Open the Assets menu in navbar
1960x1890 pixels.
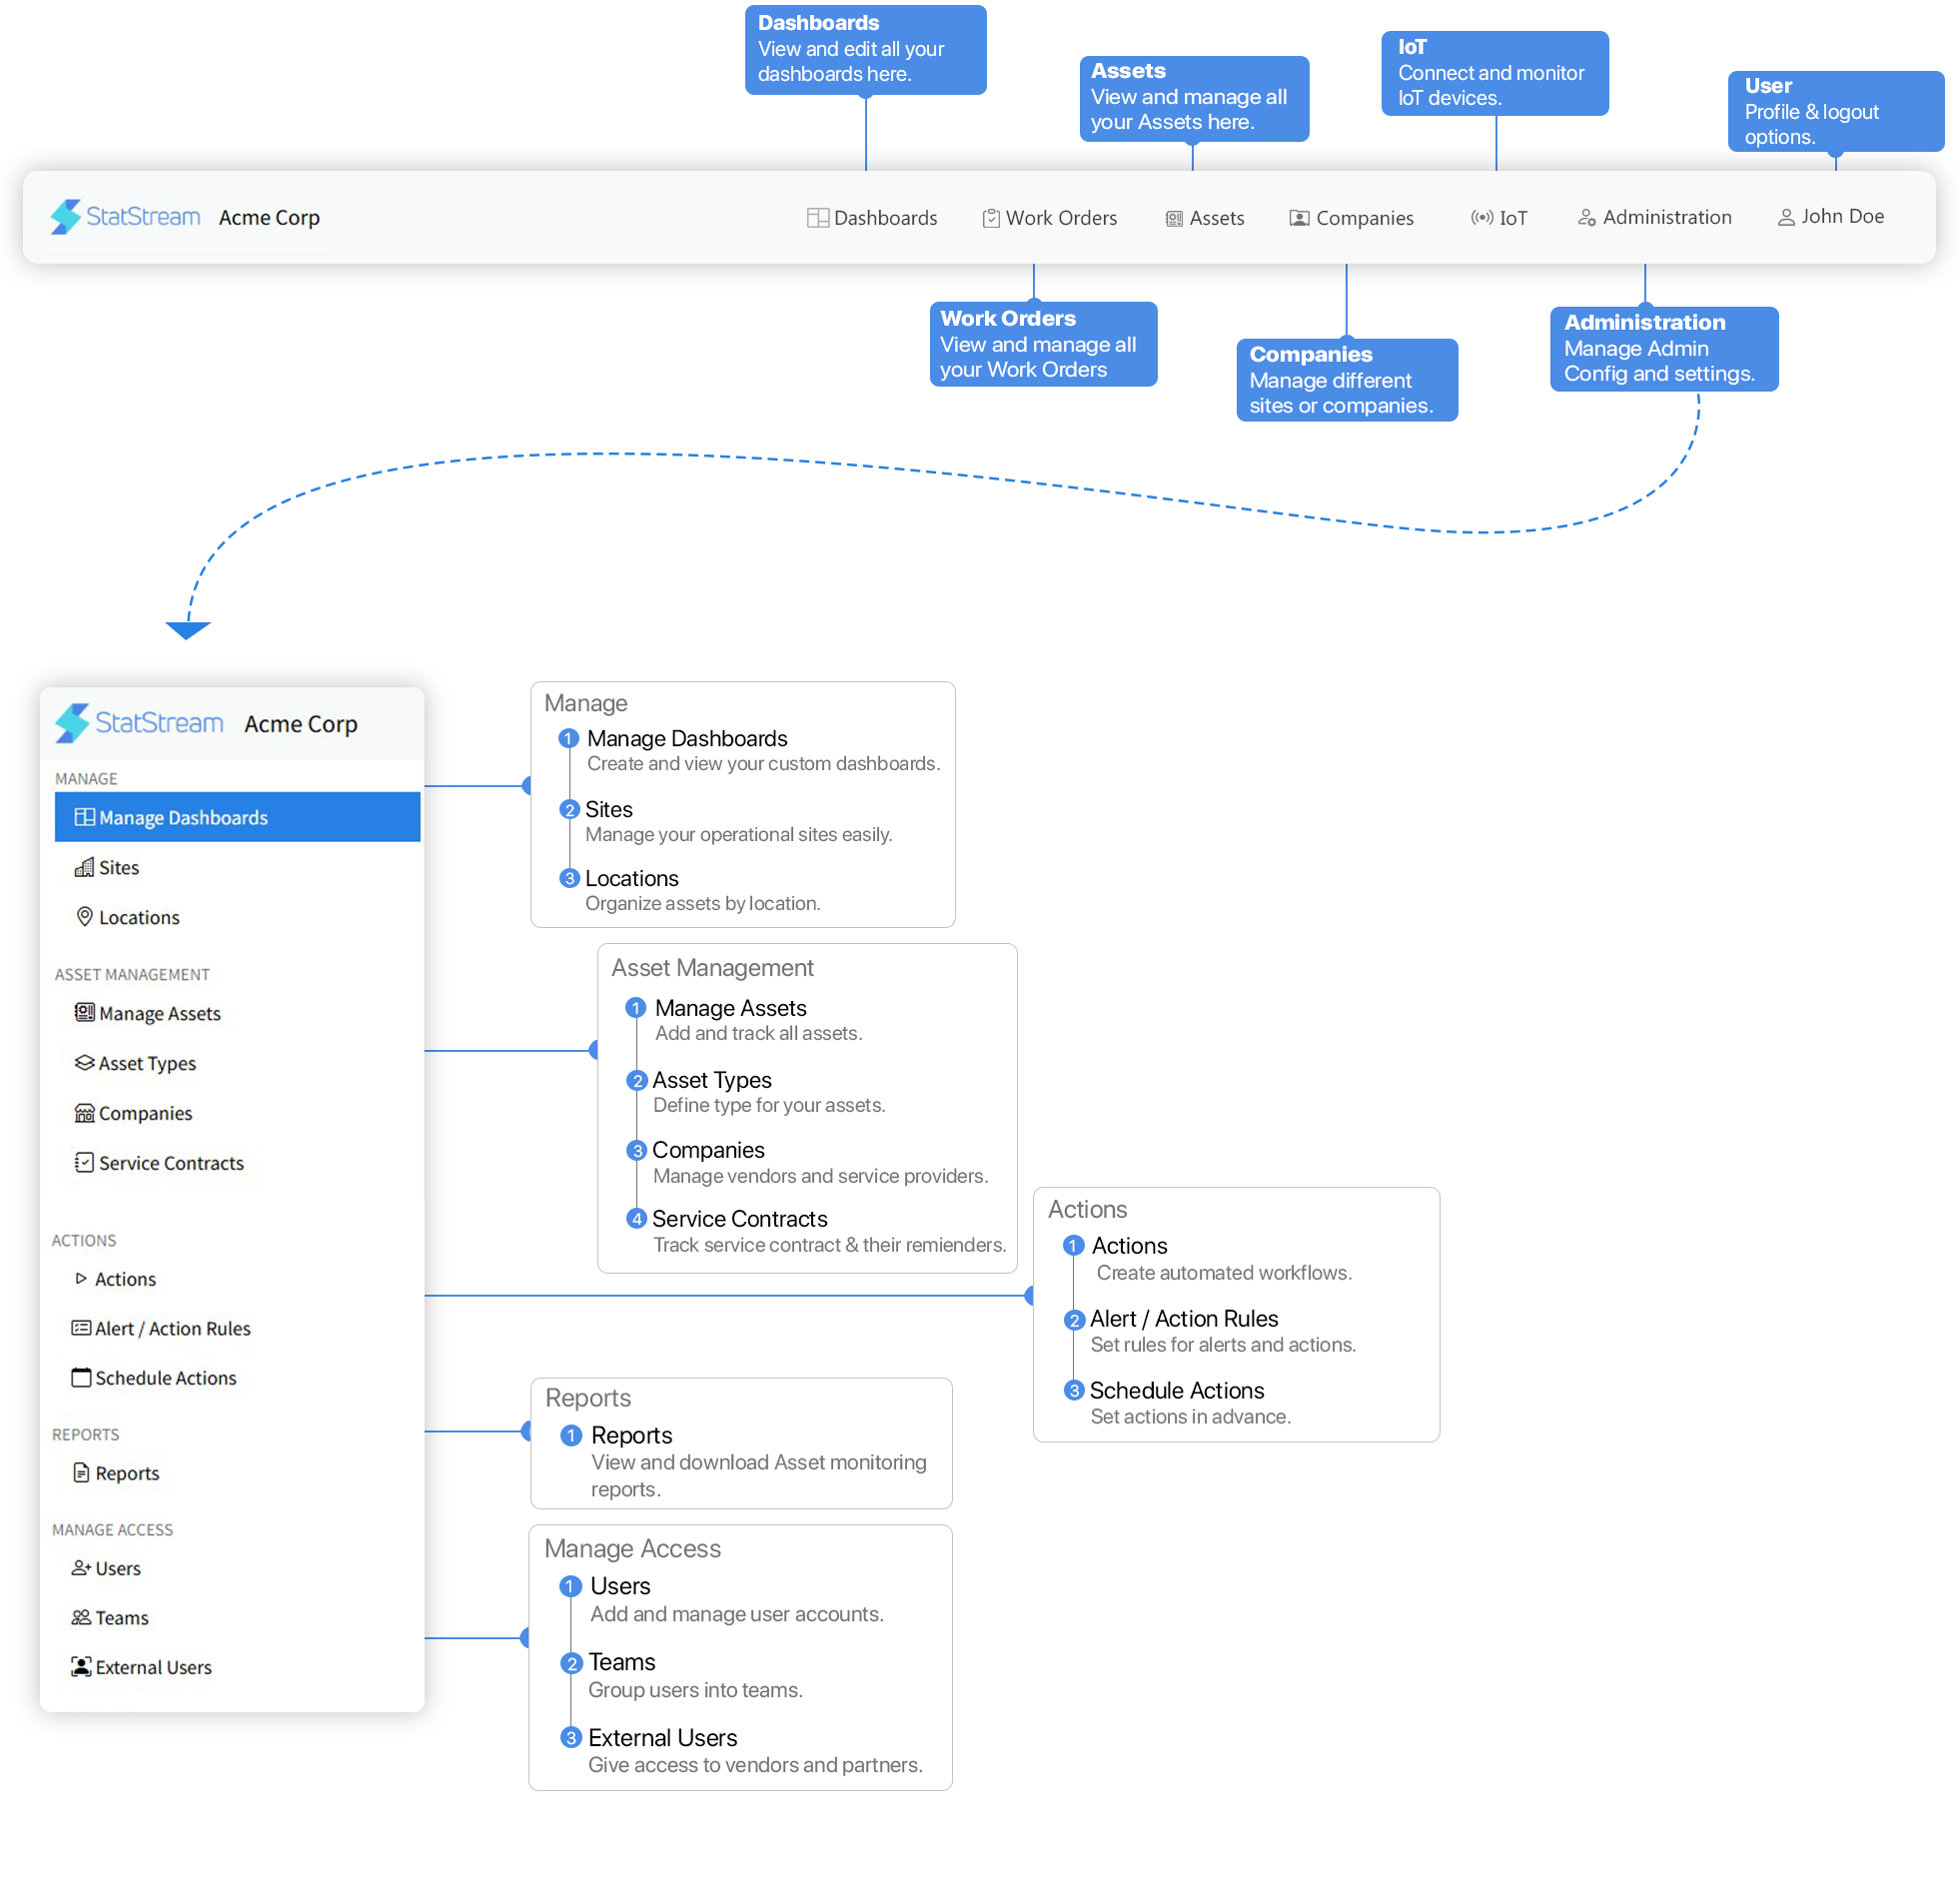tap(1216, 218)
